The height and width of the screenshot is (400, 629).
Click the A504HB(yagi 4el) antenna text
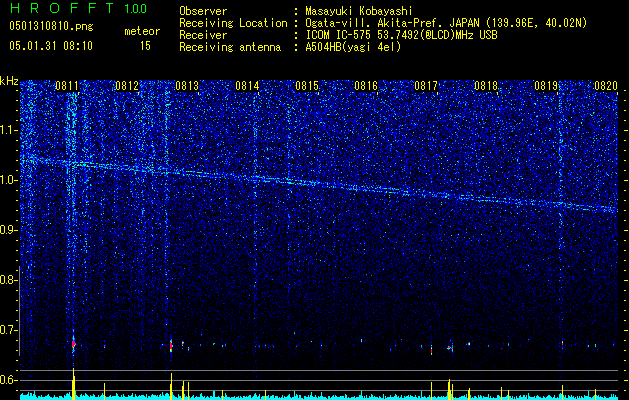(353, 47)
